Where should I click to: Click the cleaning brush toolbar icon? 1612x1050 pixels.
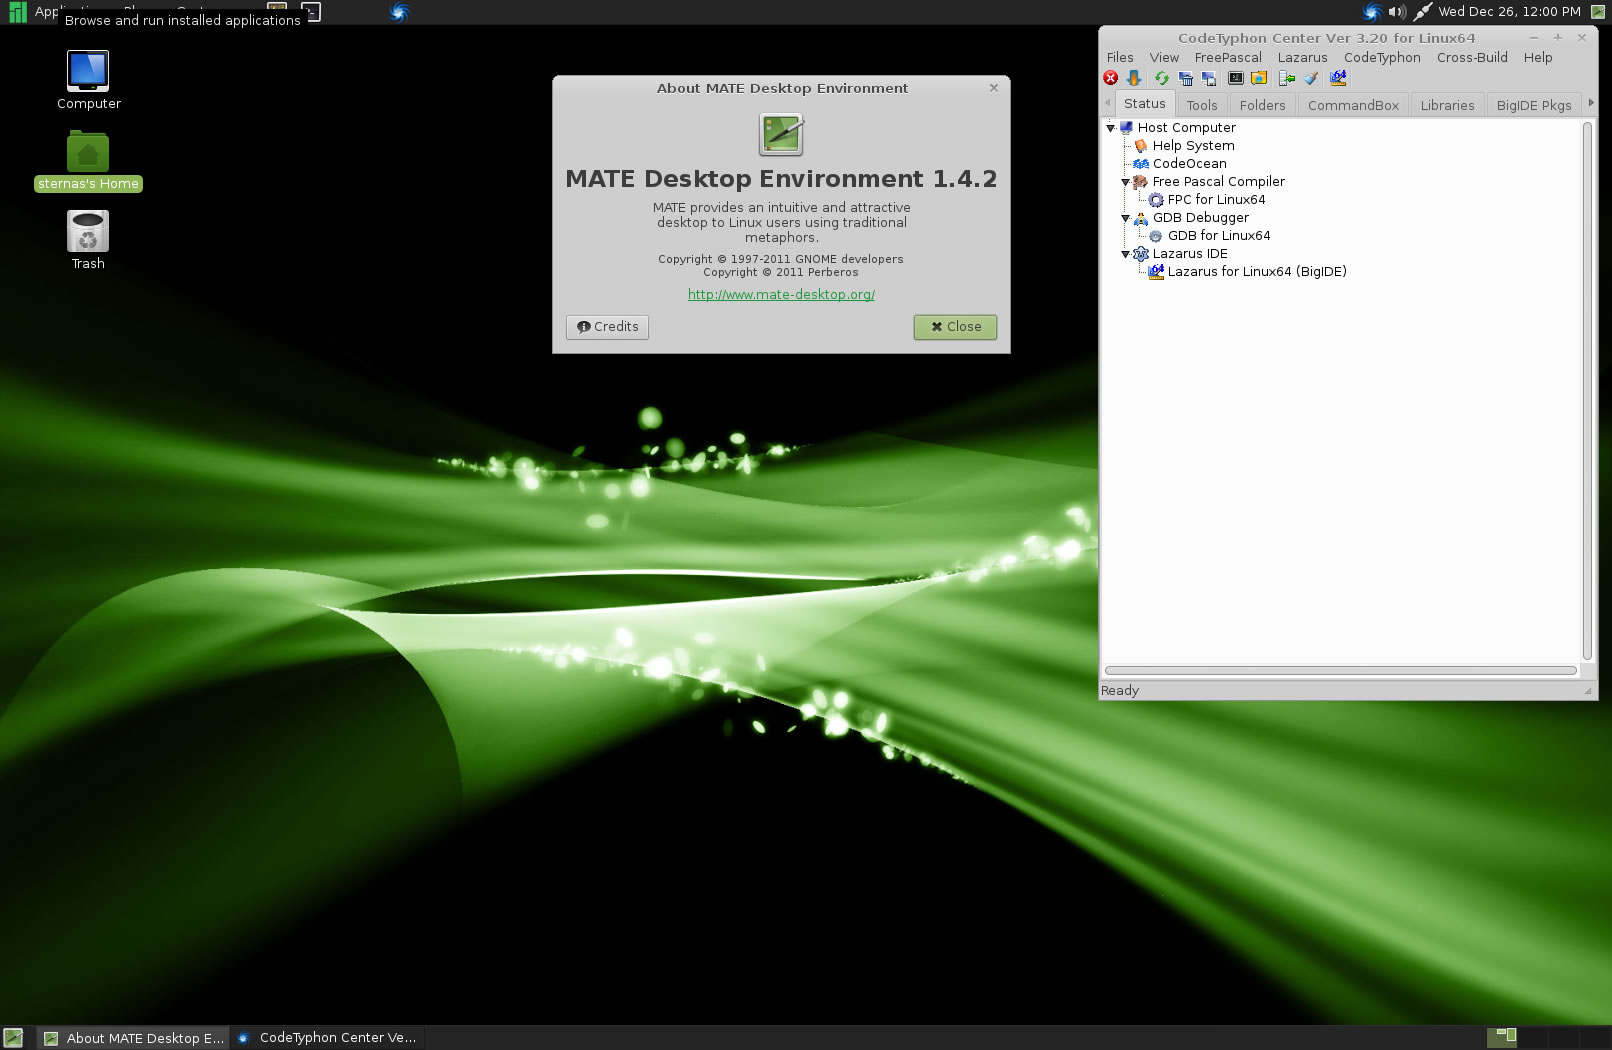(x=1311, y=78)
